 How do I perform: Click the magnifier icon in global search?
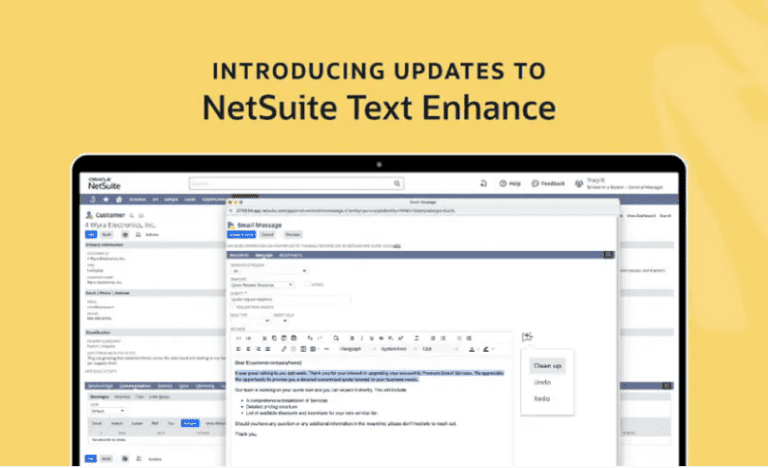(397, 183)
